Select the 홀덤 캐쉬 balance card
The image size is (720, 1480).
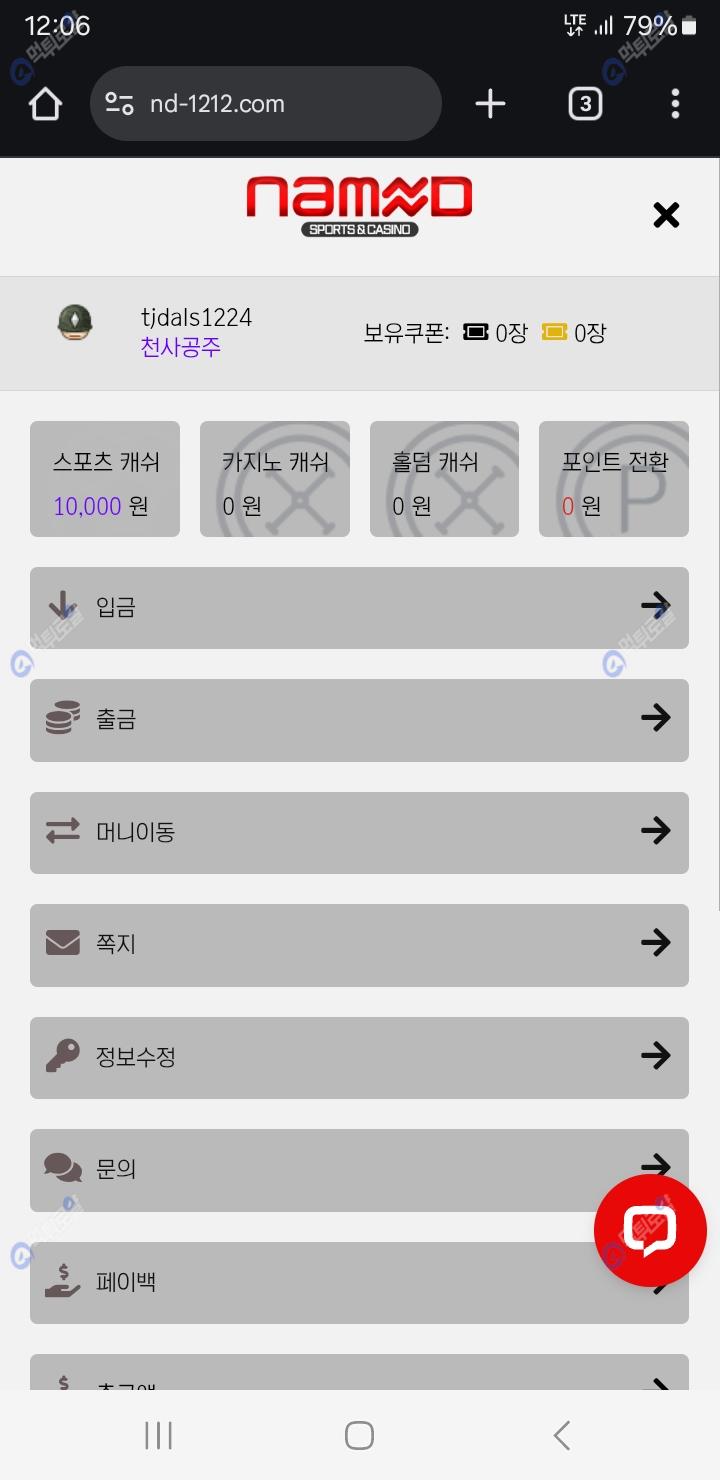(x=444, y=479)
